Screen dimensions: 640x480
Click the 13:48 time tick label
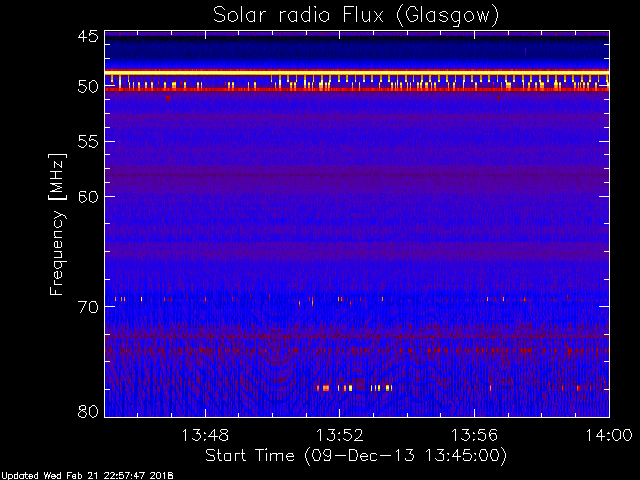pos(205,435)
